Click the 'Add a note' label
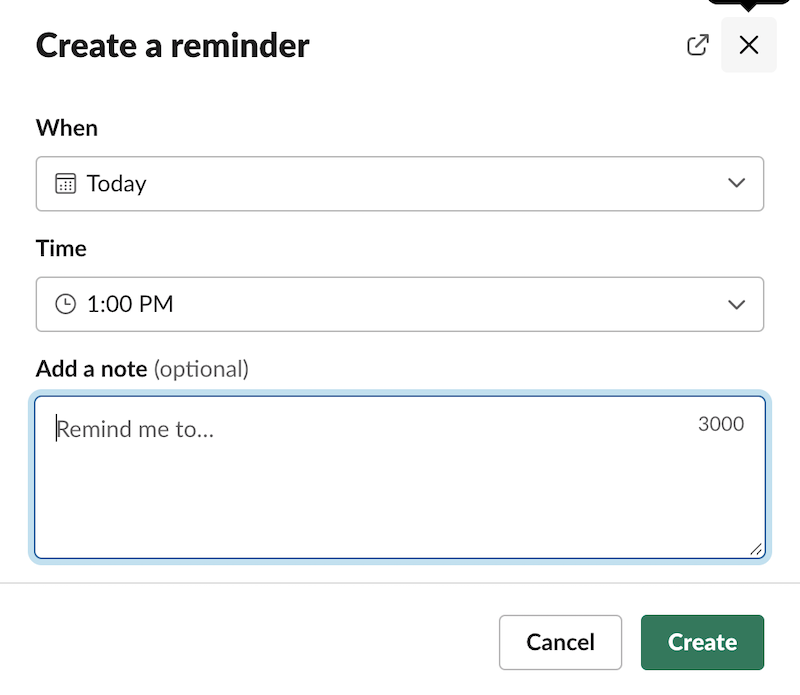The height and width of the screenshot is (695, 800). pos(91,369)
